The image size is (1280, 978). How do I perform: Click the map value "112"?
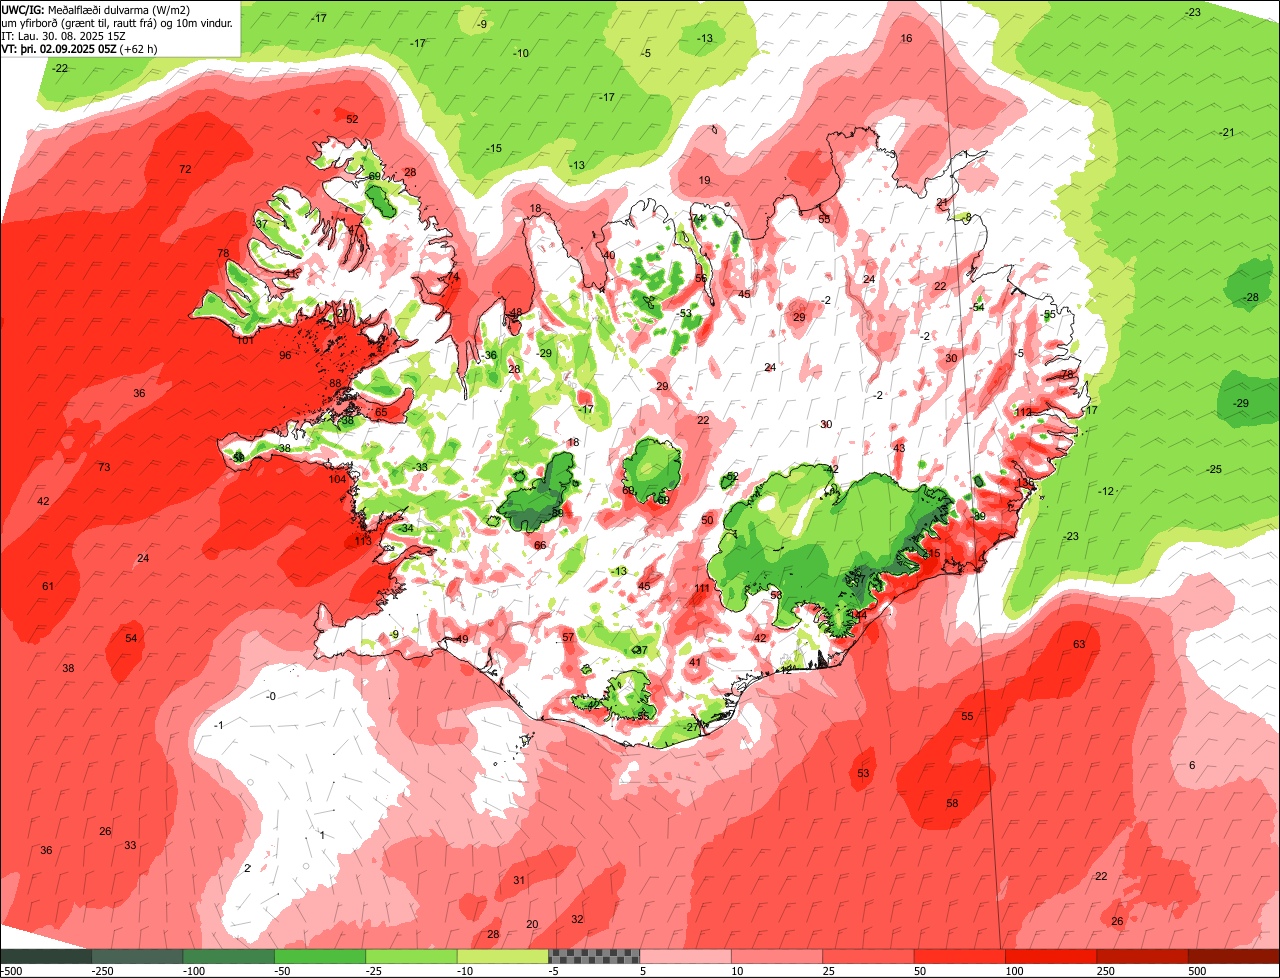coord(1023,413)
